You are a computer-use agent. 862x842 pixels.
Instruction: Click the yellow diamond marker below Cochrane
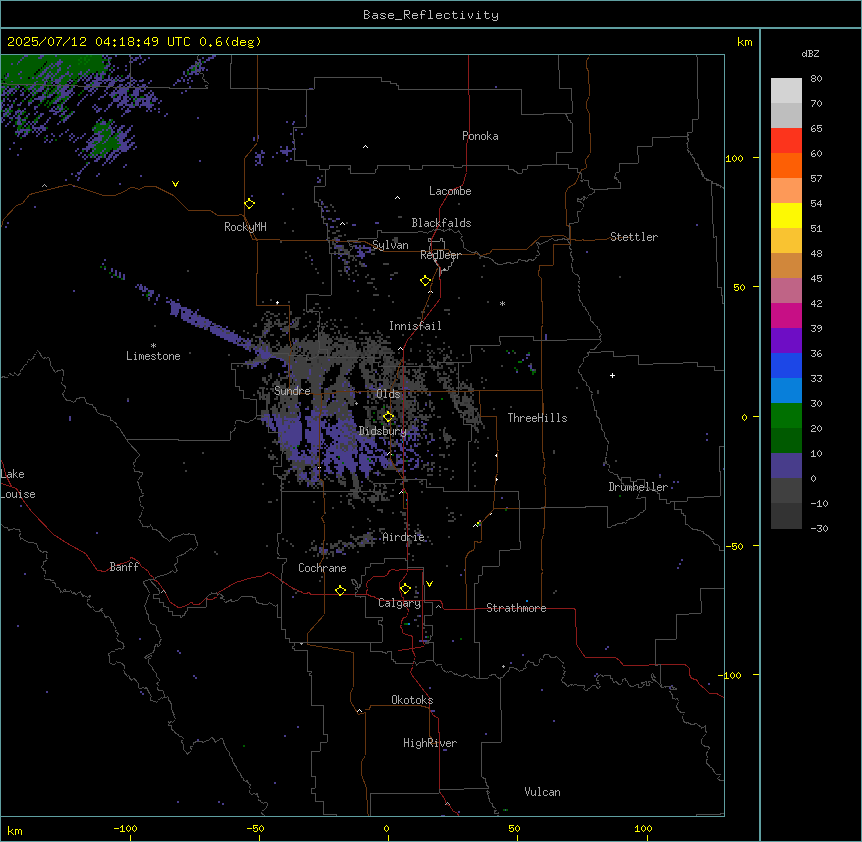[x=340, y=590]
